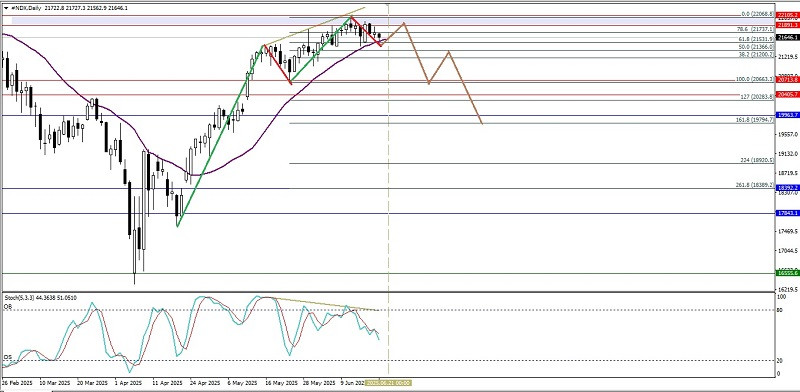Click the 10 Mar 2025 date label
The height and width of the screenshot is (392, 800).
point(54,382)
